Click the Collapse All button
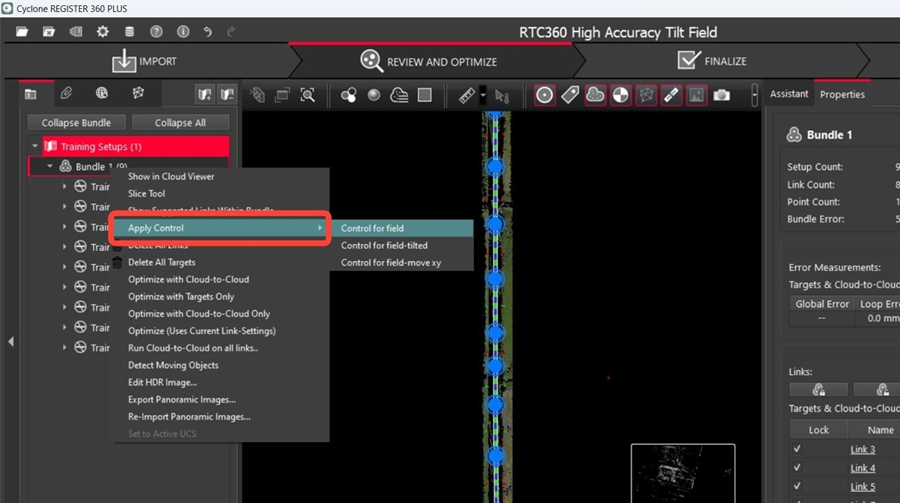The height and width of the screenshot is (503, 900). click(x=180, y=123)
